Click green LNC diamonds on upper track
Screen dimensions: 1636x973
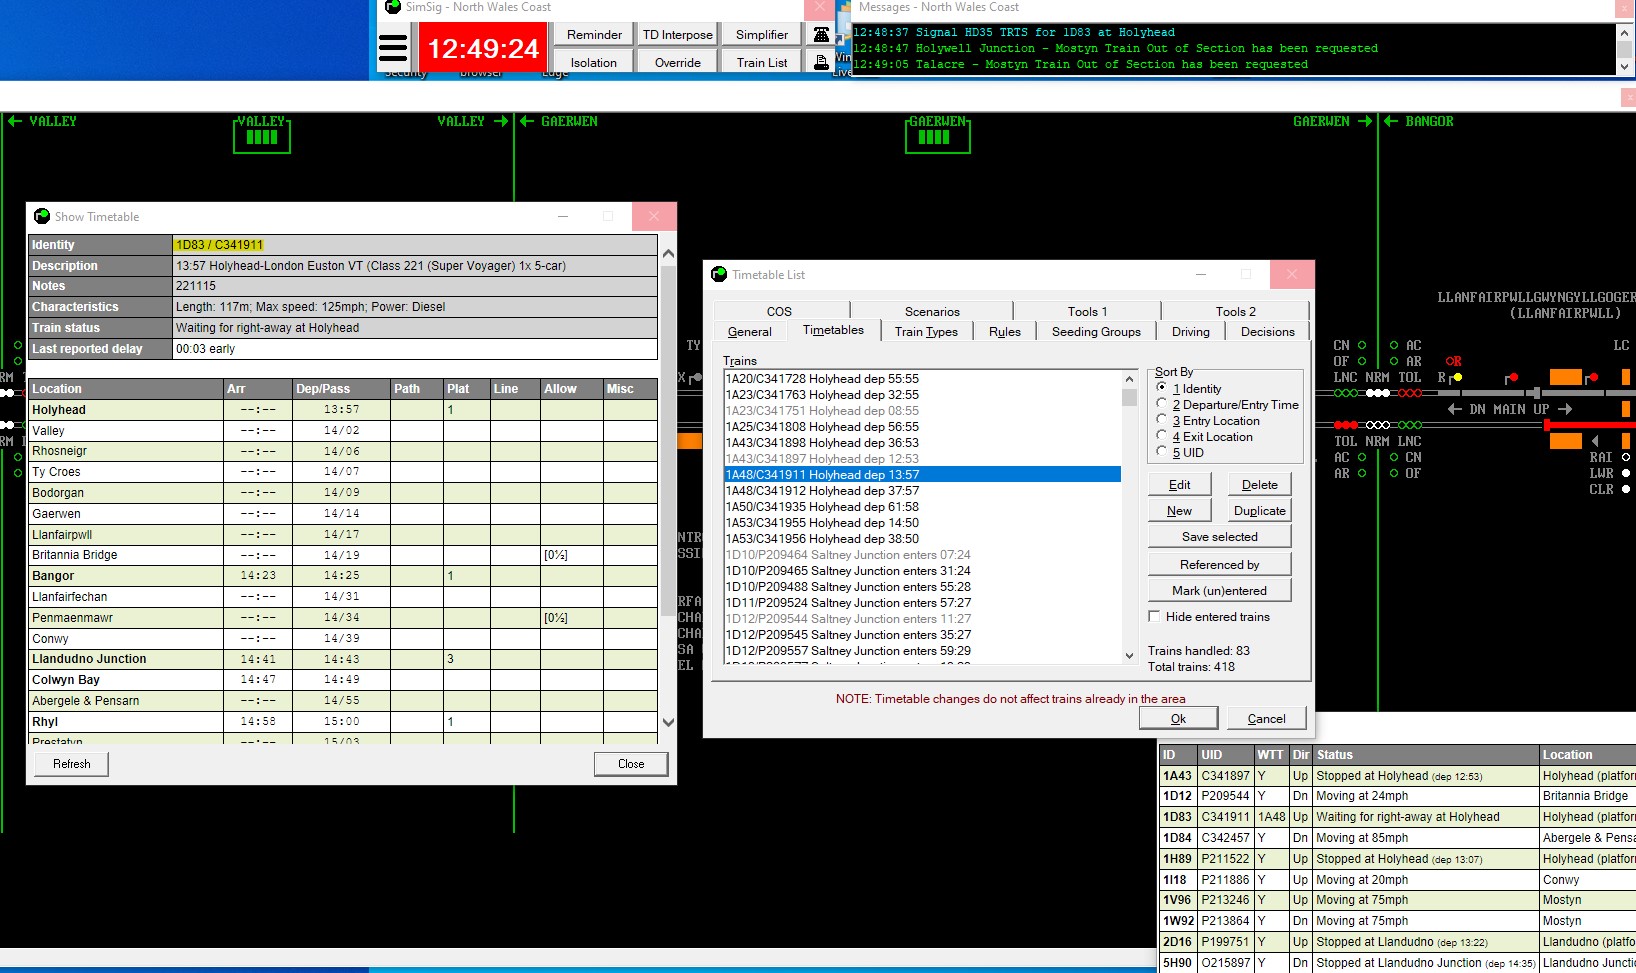point(1346,393)
